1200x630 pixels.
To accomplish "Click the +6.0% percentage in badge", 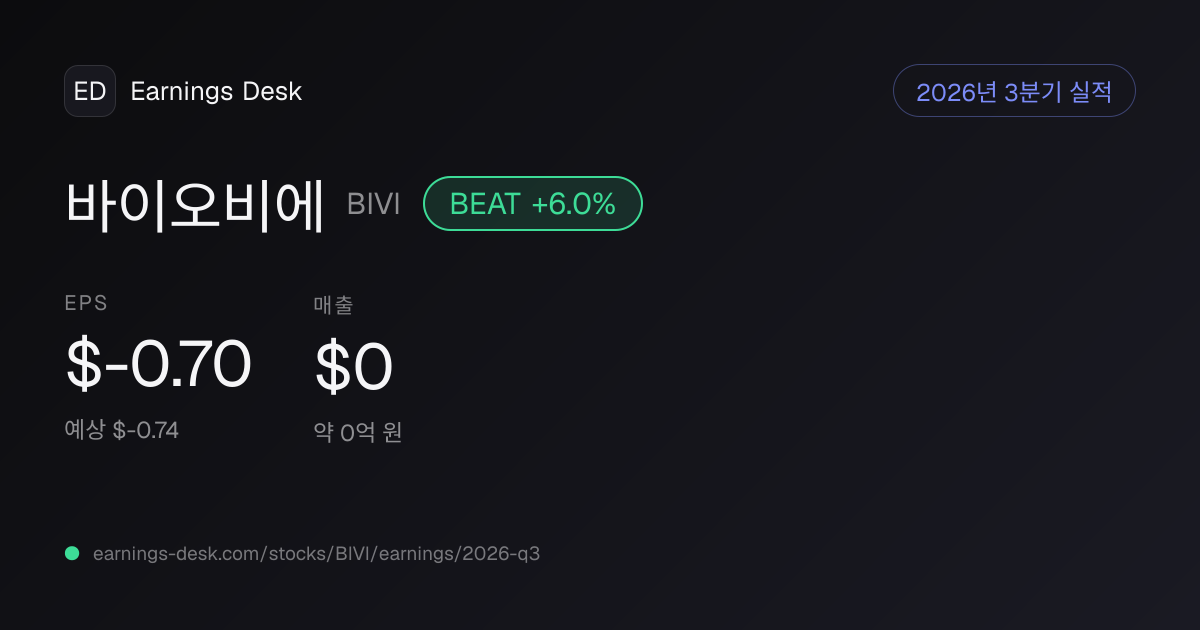I will 573,204.
